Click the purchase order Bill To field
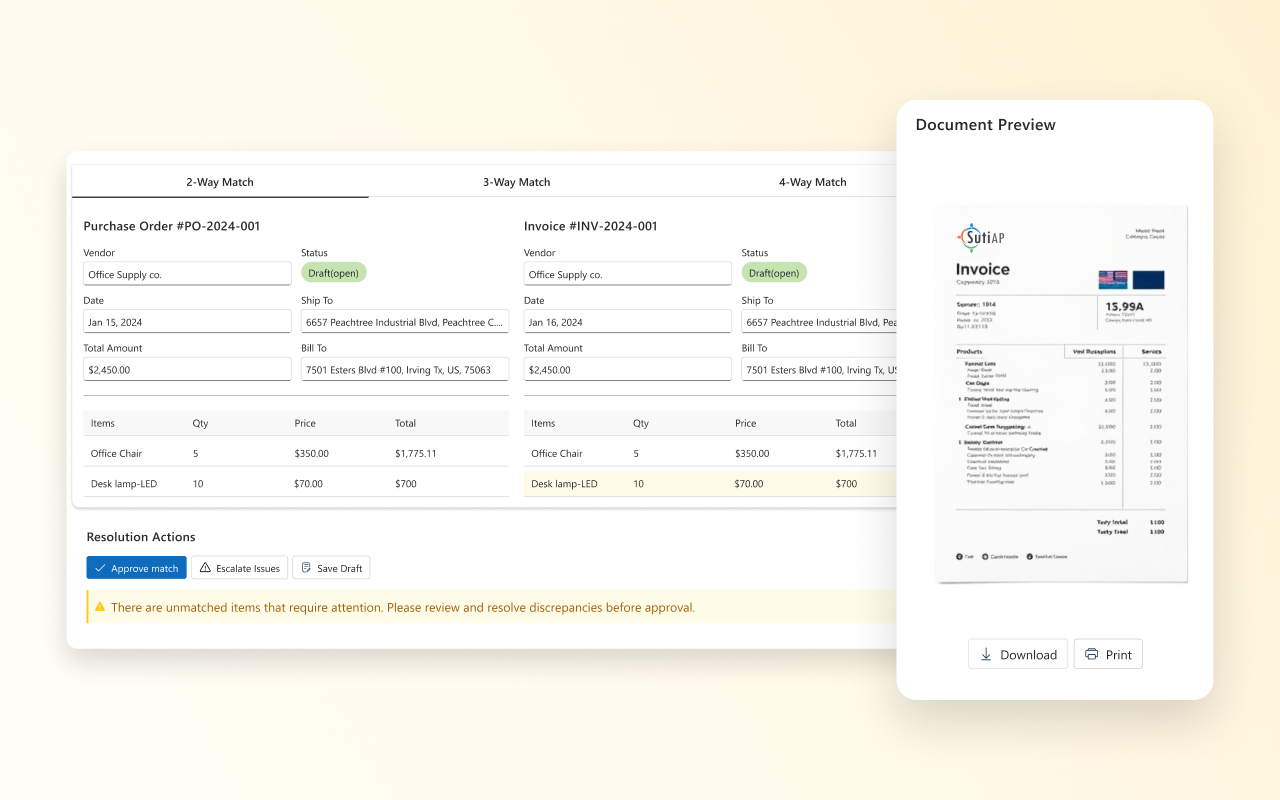1280x800 pixels. pos(404,369)
